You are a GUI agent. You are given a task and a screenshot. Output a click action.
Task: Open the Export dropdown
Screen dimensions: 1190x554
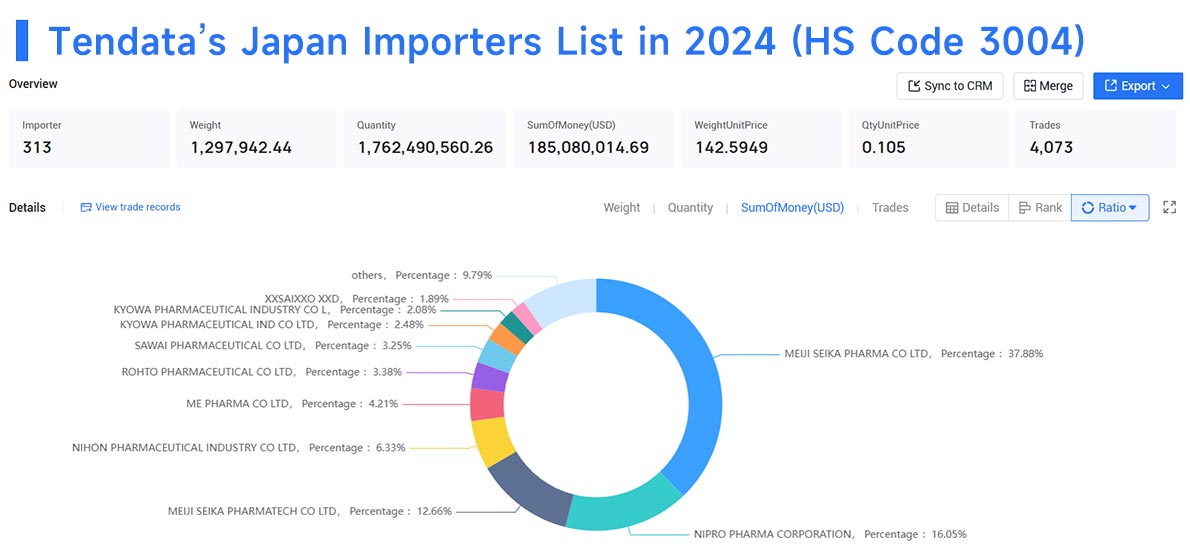coord(1138,86)
